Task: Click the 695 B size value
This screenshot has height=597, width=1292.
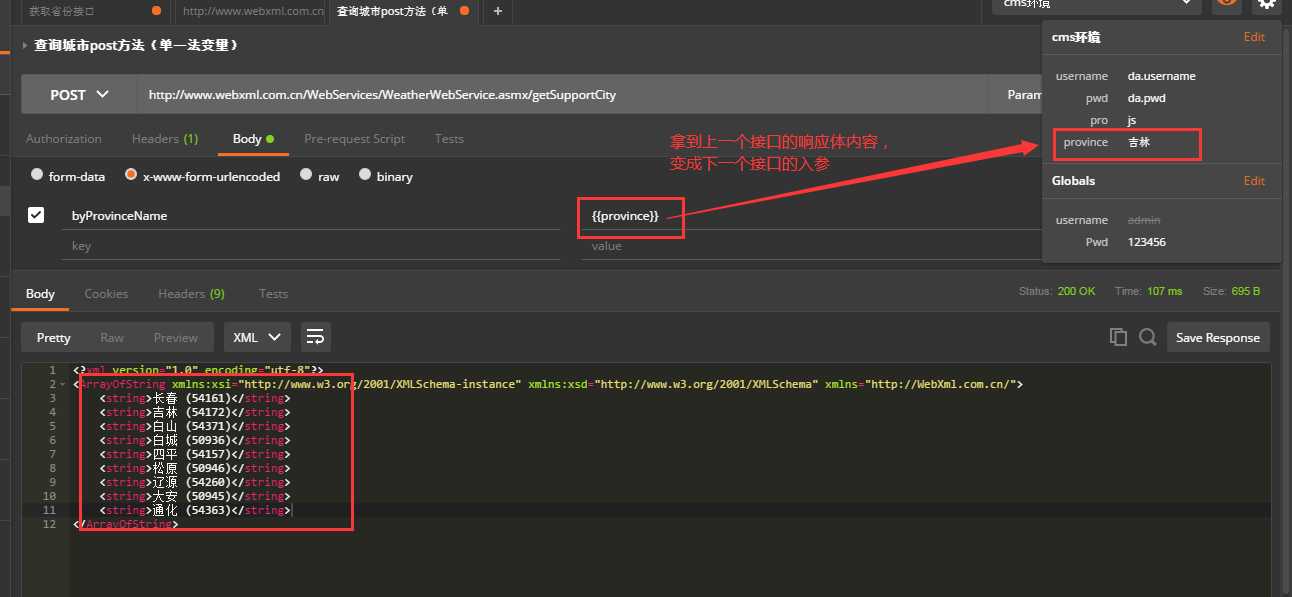Action: pos(1245,291)
